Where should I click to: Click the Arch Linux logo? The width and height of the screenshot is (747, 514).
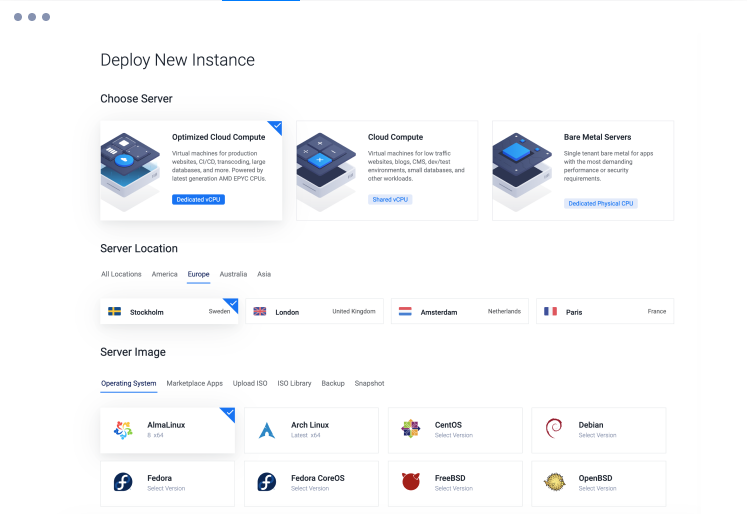tap(267, 430)
